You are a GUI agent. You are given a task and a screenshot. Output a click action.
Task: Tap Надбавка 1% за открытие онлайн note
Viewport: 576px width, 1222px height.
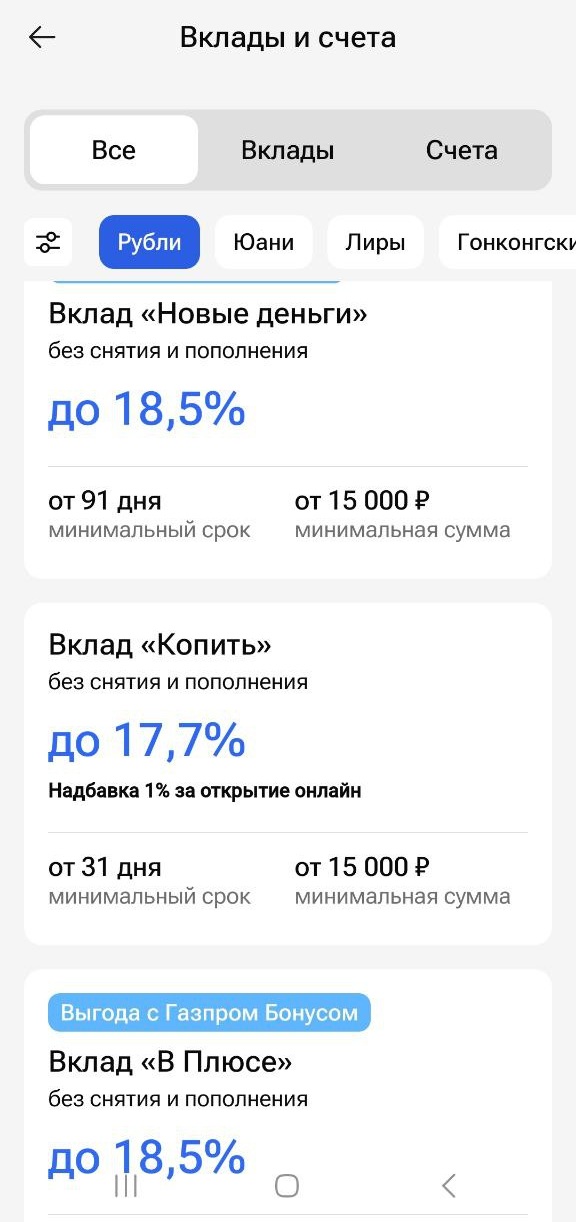pyautogui.click(x=205, y=791)
